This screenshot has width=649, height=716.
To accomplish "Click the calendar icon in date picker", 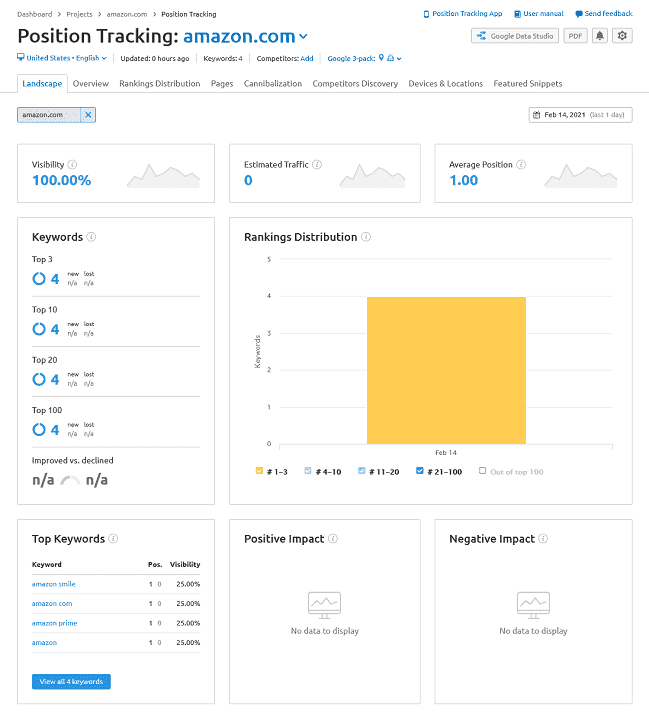I will pos(537,115).
